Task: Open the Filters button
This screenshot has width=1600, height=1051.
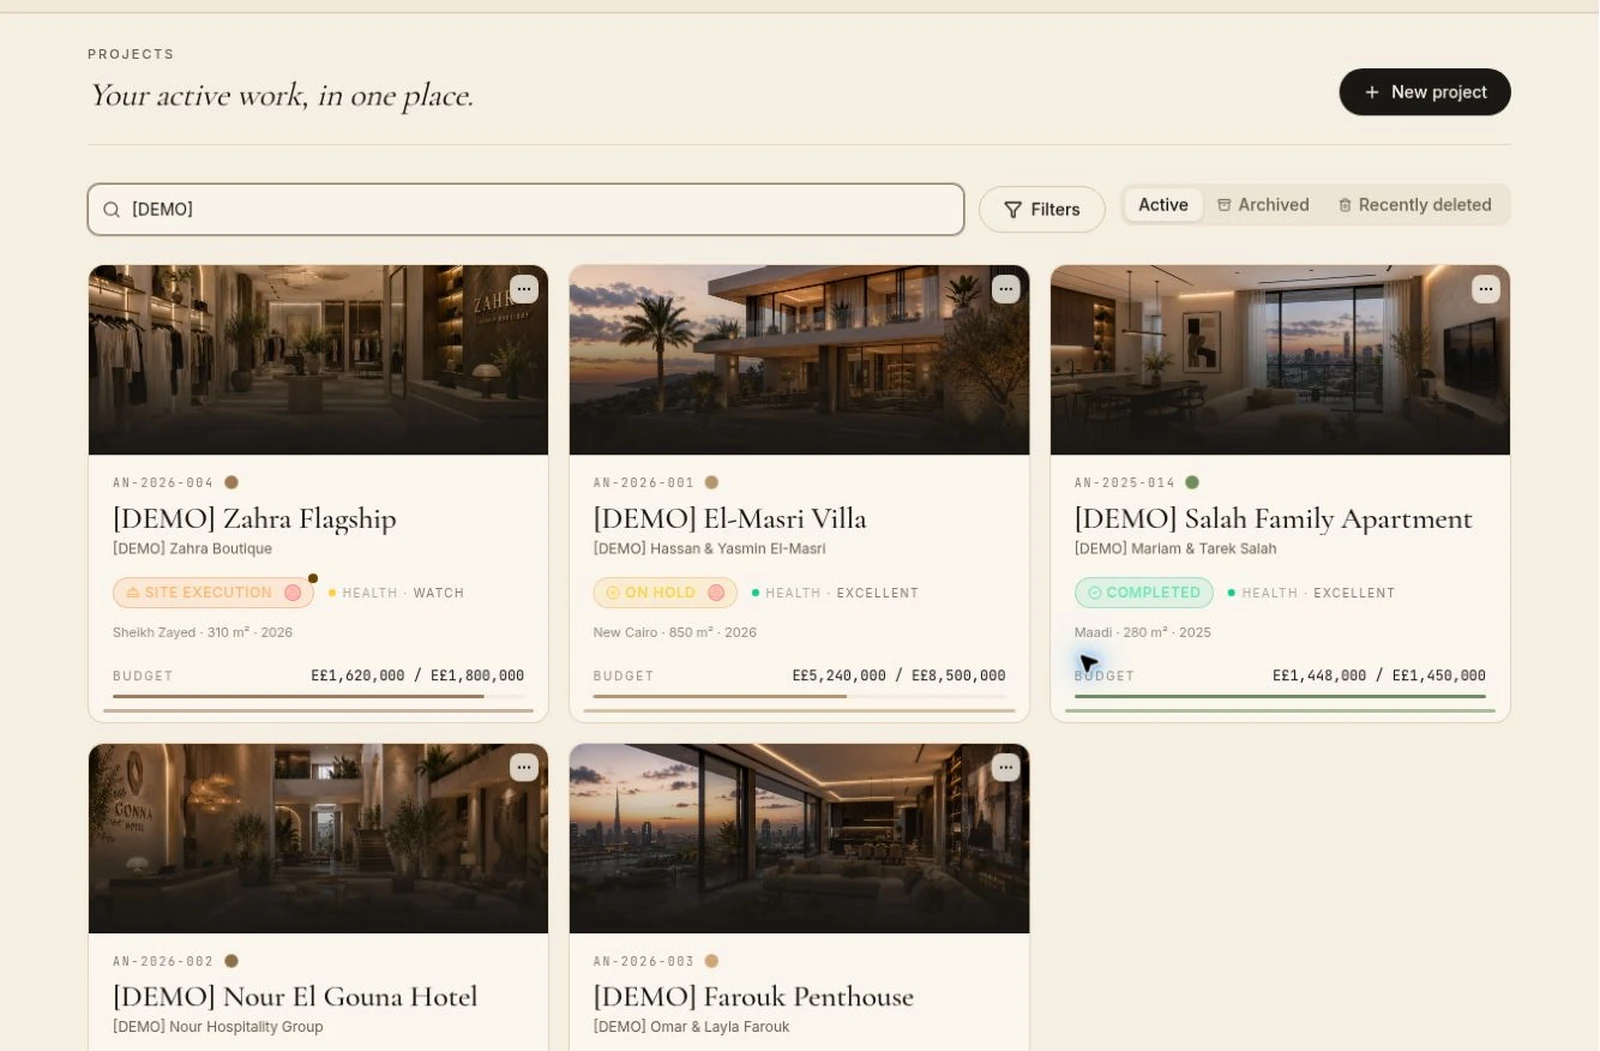Action: (x=1042, y=209)
